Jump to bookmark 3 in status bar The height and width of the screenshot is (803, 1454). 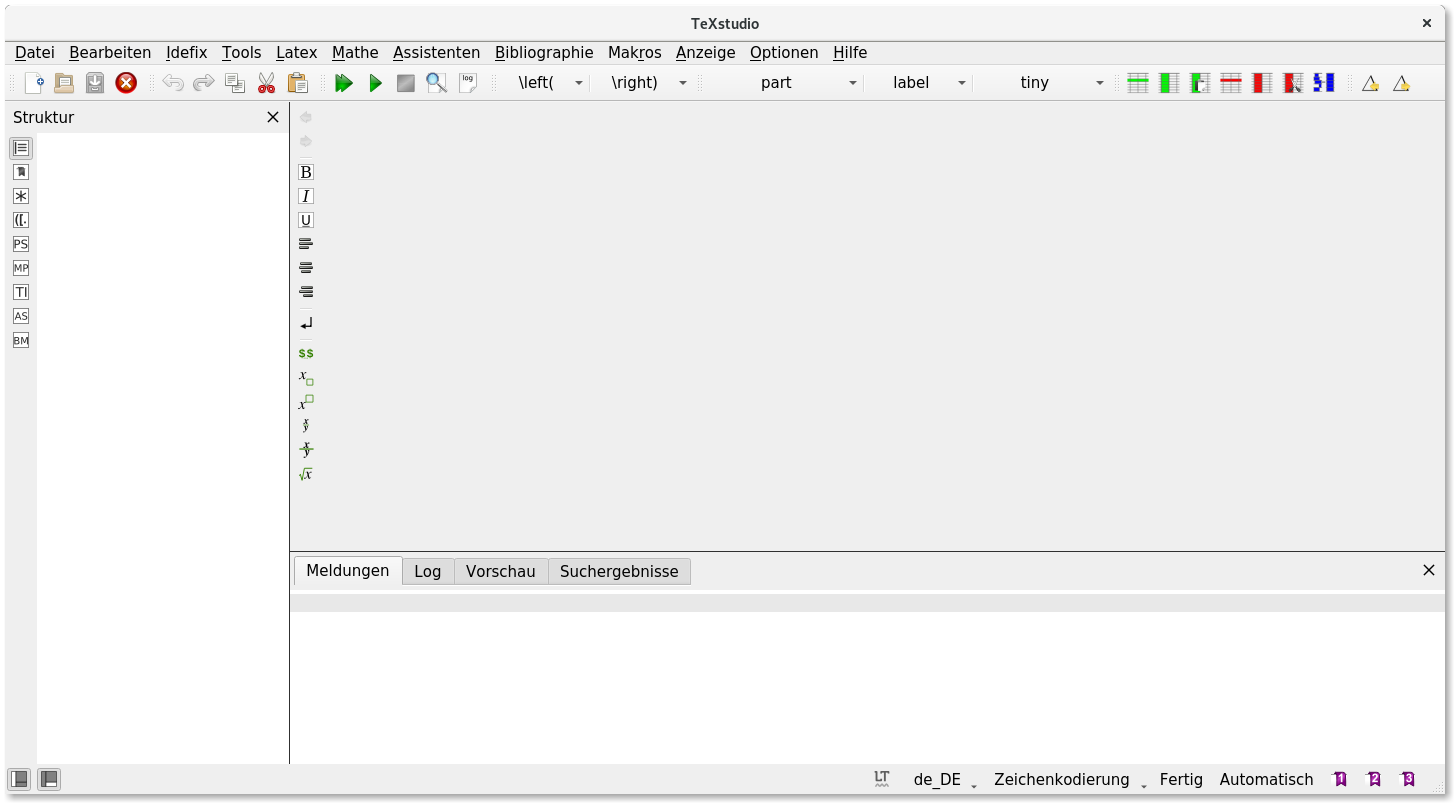tap(1408, 779)
